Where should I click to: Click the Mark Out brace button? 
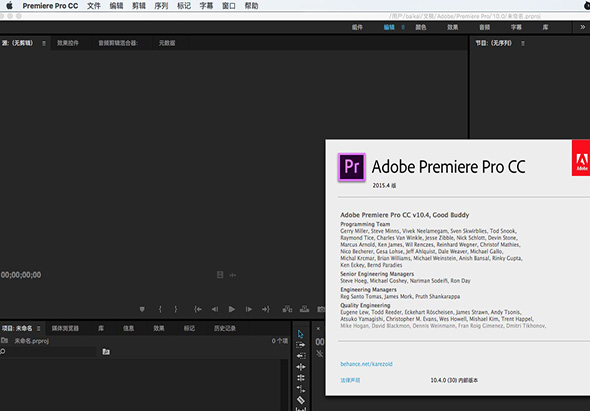point(175,309)
